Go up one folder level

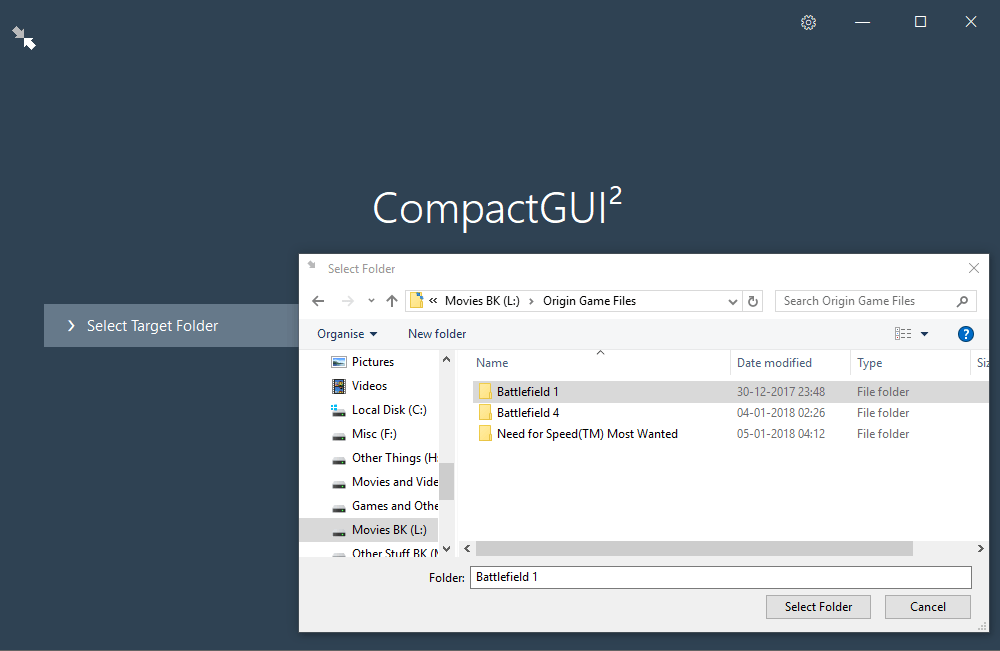(x=392, y=301)
